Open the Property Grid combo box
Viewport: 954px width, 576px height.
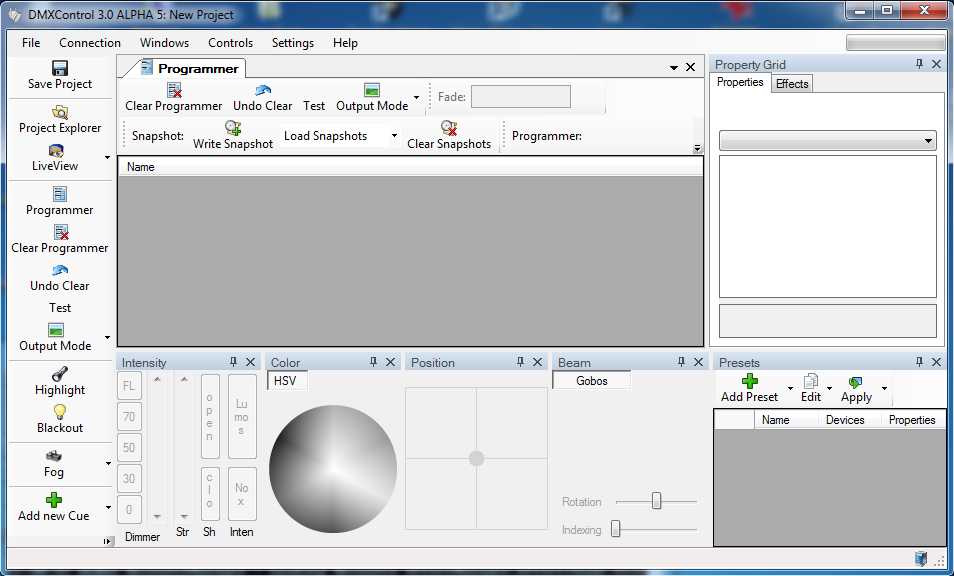click(x=827, y=141)
